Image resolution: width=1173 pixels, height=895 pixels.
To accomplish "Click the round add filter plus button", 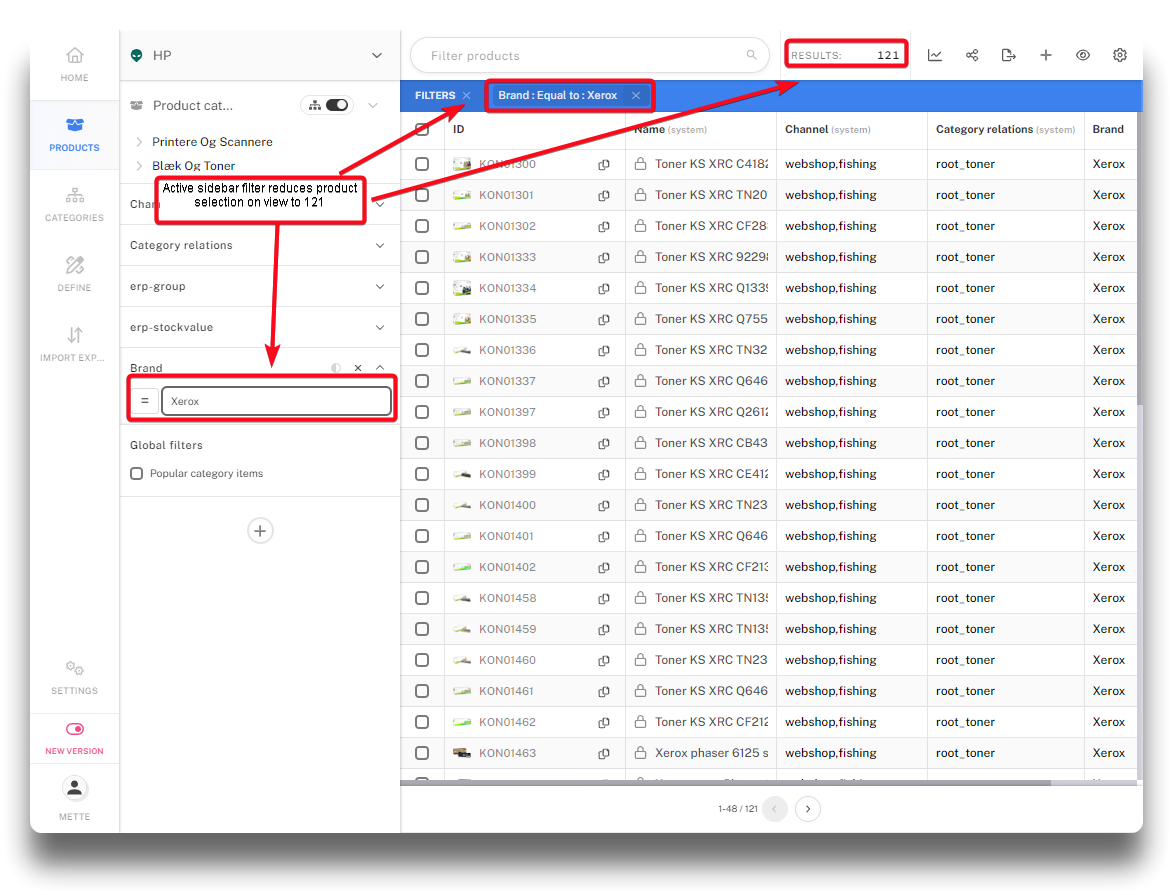I will [260, 531].
